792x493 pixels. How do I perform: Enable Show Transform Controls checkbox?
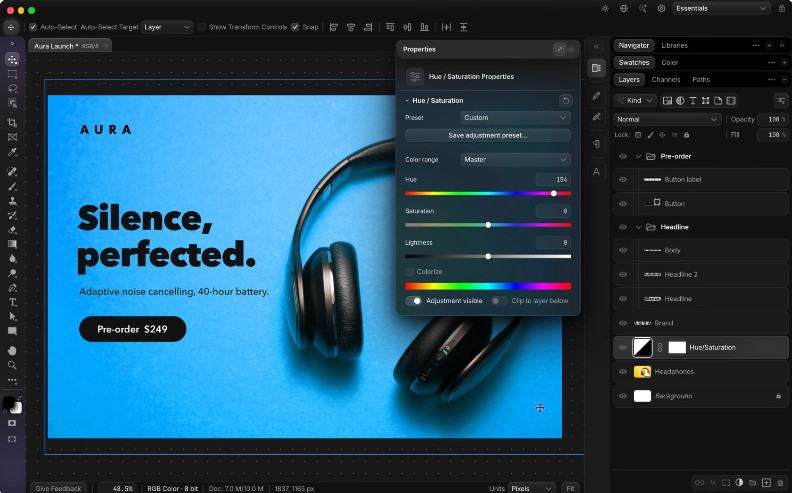[202, 27]
